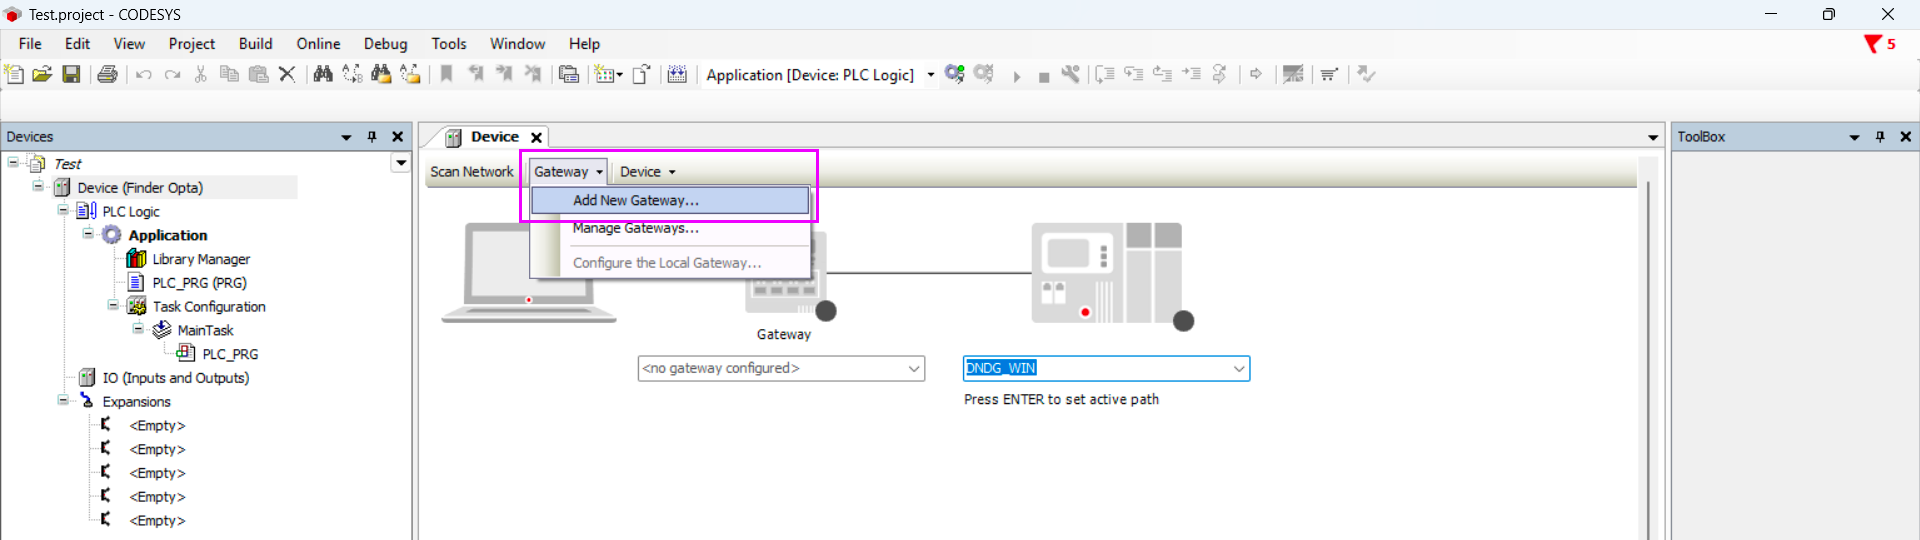Viewport: 1920px width, 540px height.
Task: Select Configure the Local Gateway entry
Action: (670, 263)
